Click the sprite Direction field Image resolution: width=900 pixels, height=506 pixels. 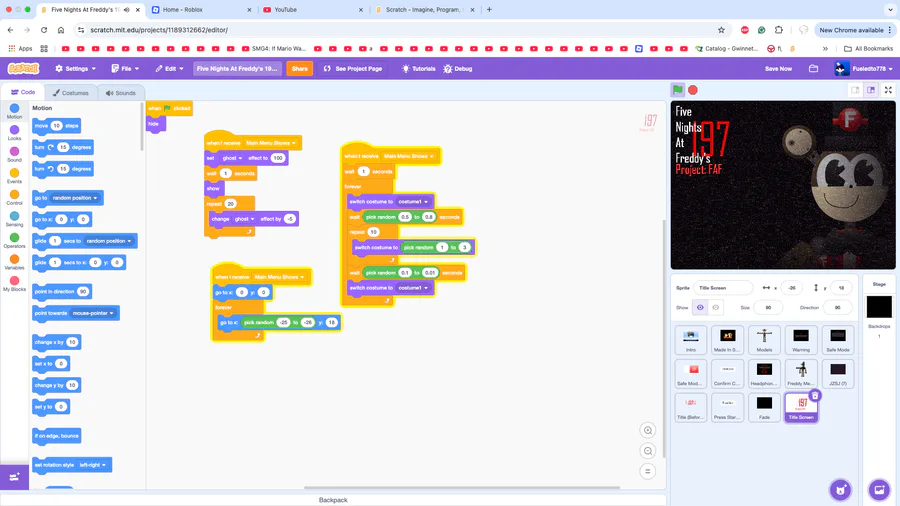pyautogui.click(x=837, y=308)
